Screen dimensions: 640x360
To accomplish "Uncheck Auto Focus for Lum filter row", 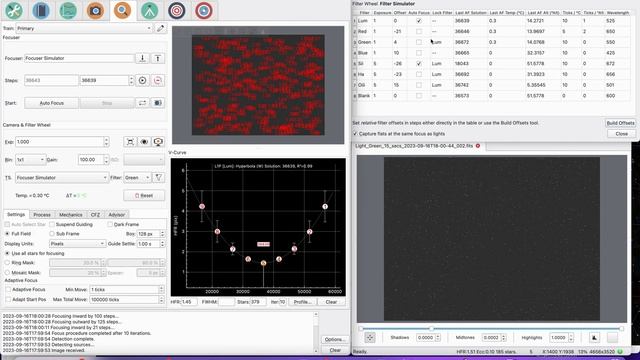I will click(x=419, y=20).
